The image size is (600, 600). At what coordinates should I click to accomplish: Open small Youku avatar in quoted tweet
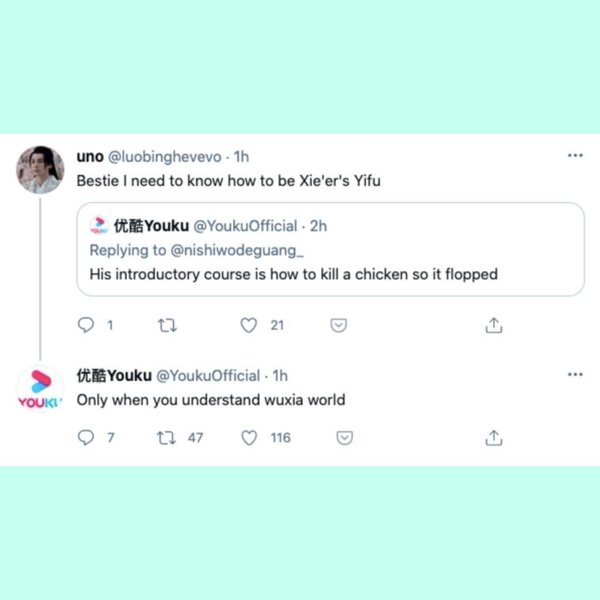(x=99, y=225)
